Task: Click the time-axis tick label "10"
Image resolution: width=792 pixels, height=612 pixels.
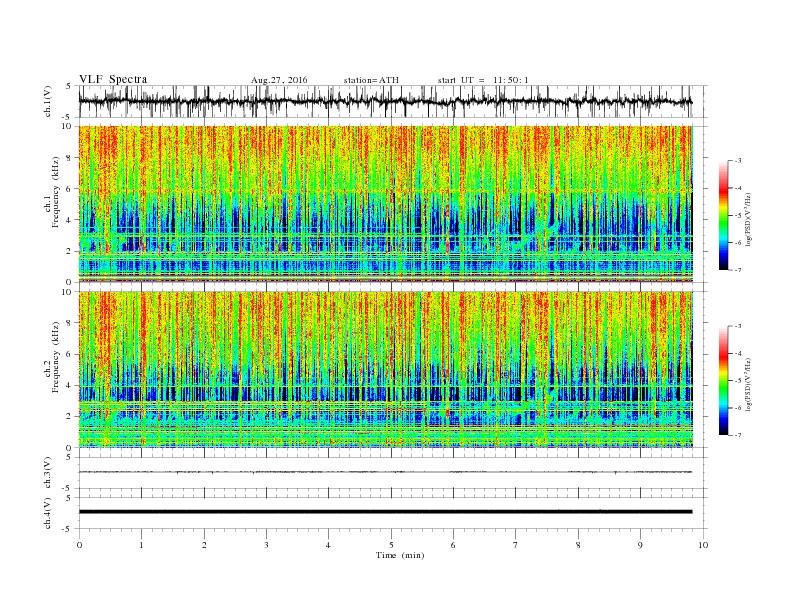Action: (703, 545)
